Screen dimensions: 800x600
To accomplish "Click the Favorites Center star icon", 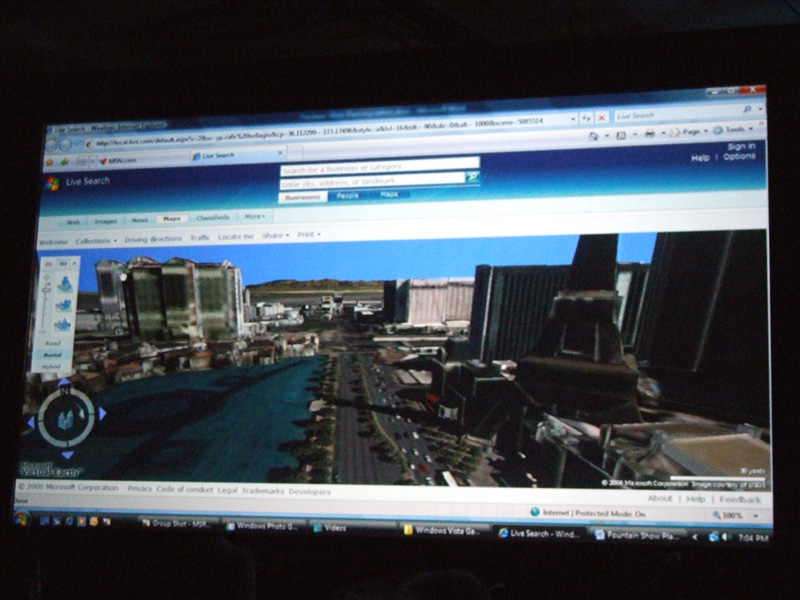I will (x=49, y=162).
